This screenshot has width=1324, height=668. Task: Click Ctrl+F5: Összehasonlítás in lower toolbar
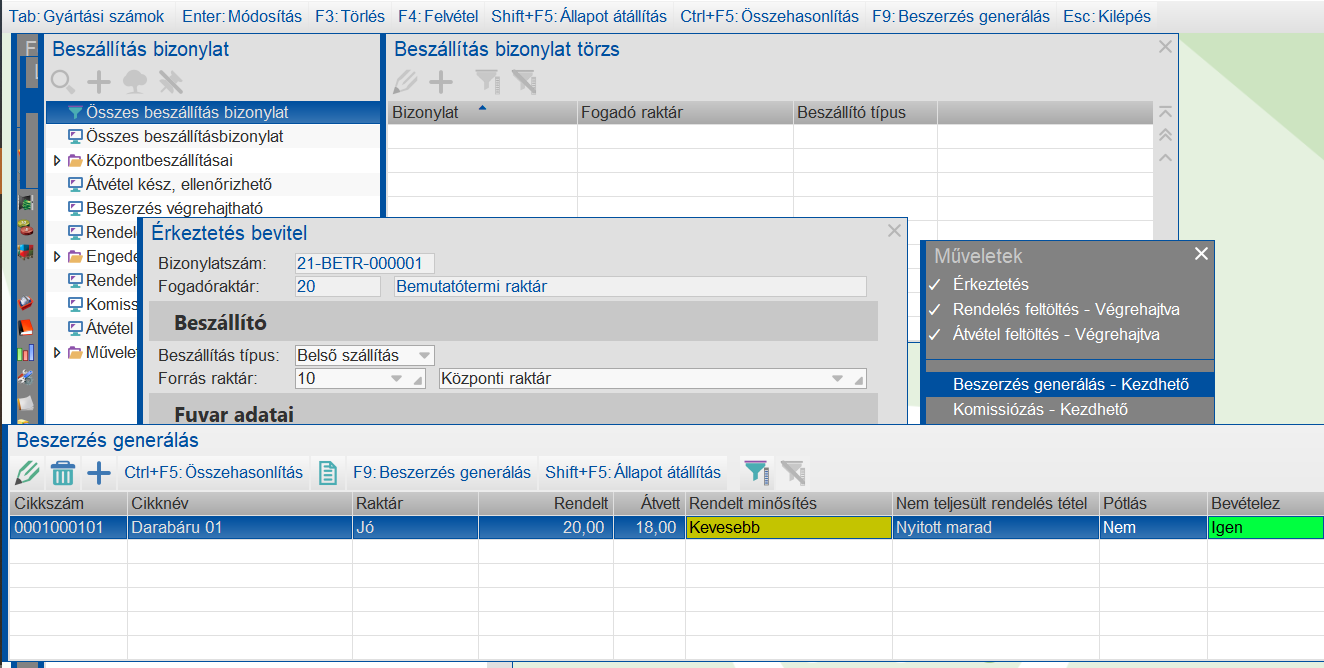click(214, 472)
